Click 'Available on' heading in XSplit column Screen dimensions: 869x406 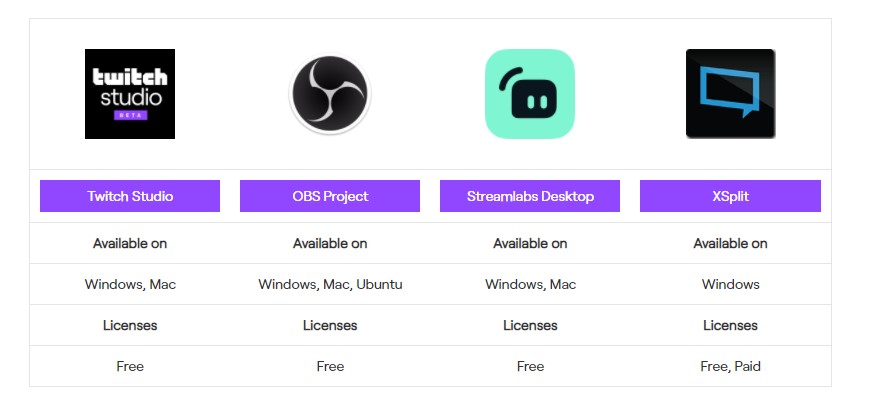pyautogui.click(x=730, y=243)
